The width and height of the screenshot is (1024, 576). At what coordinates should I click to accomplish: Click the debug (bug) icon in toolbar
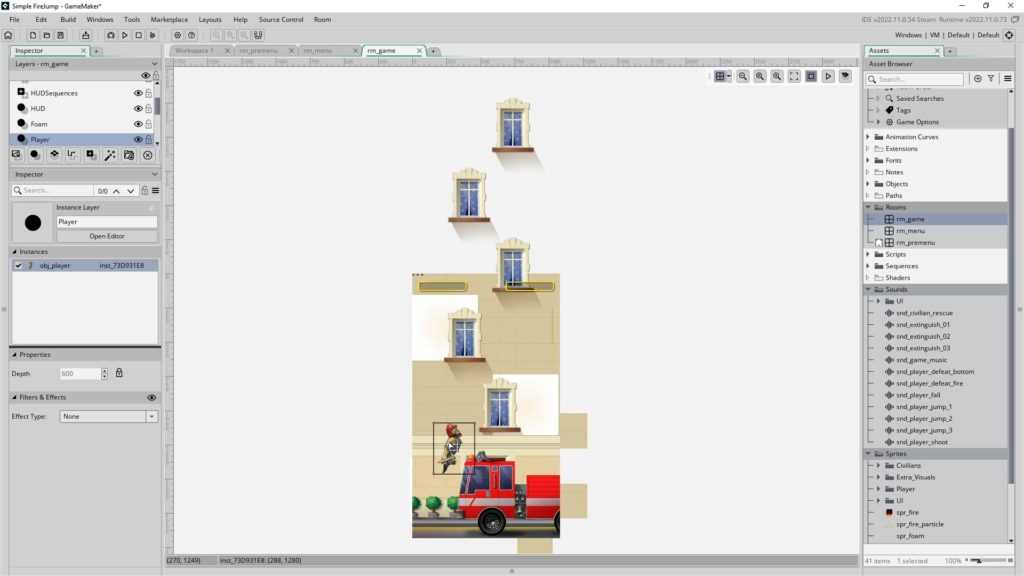pos(110,35)
